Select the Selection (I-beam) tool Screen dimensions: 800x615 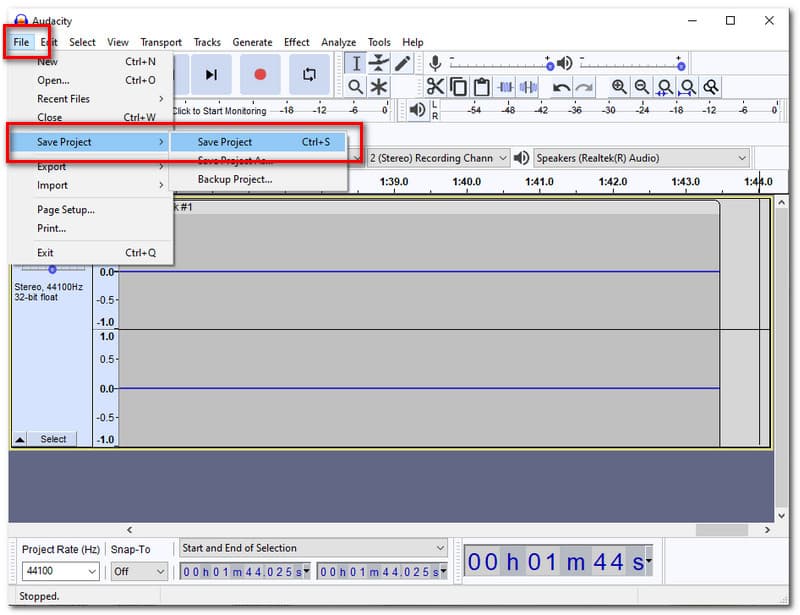coord(356,64)
